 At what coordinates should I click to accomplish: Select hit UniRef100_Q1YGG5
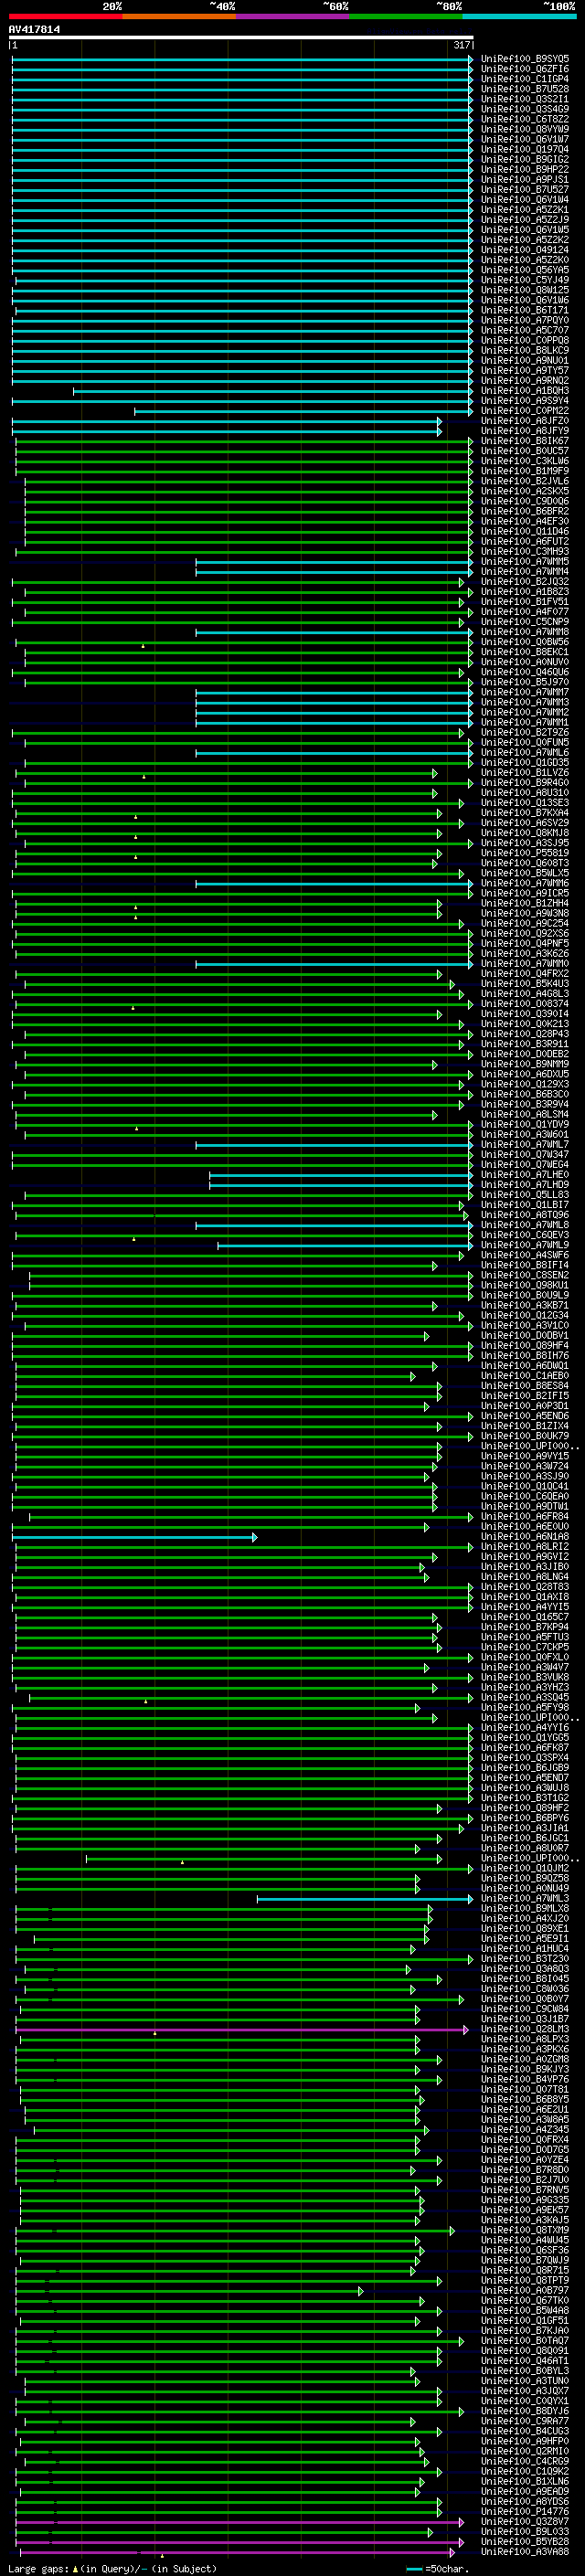tap(525, 1738)
